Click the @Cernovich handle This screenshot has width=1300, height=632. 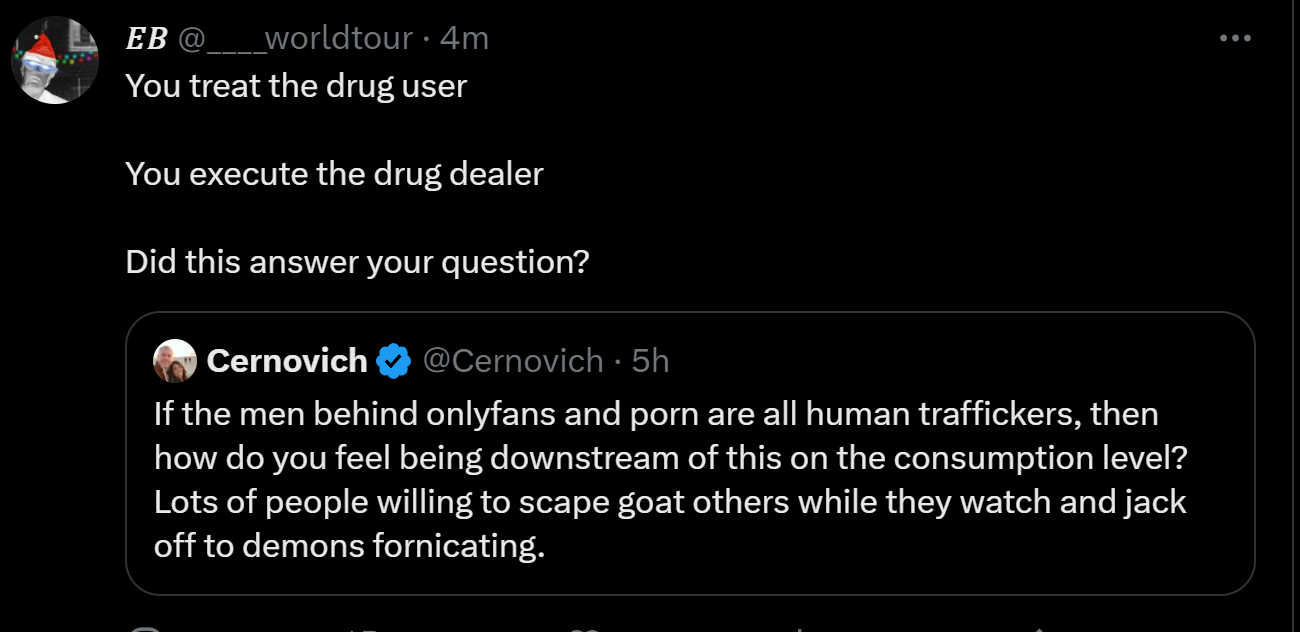[513, 361]
